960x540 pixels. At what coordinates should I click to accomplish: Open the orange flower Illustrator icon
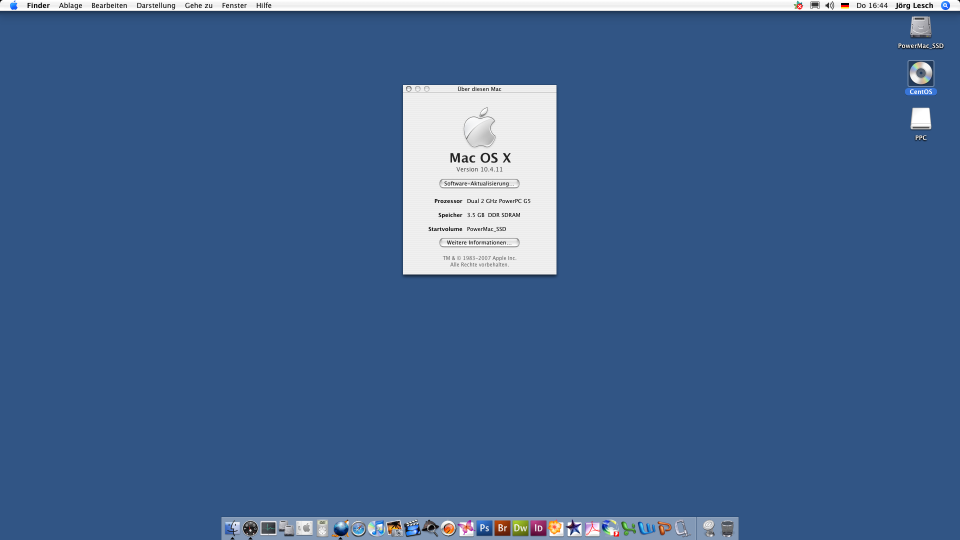(x=556, y=528)
